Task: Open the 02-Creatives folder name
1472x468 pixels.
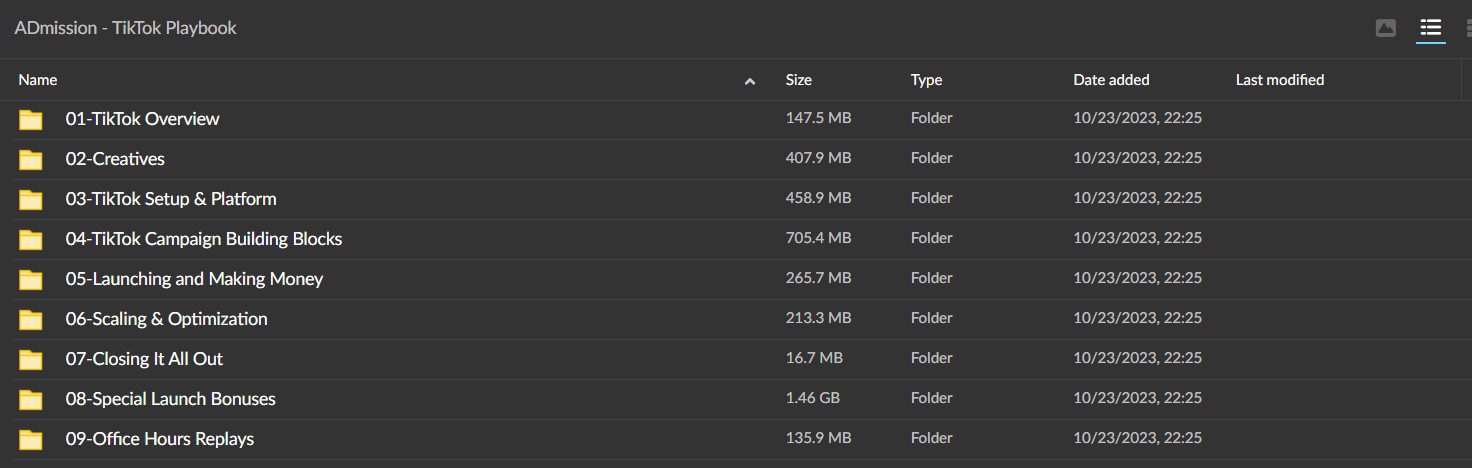Action: [115, 159]
